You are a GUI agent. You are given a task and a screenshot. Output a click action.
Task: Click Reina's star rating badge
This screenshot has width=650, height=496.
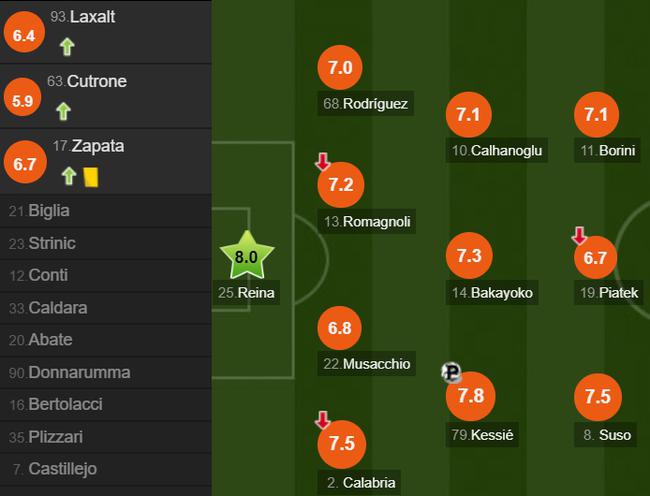[246, 255]
